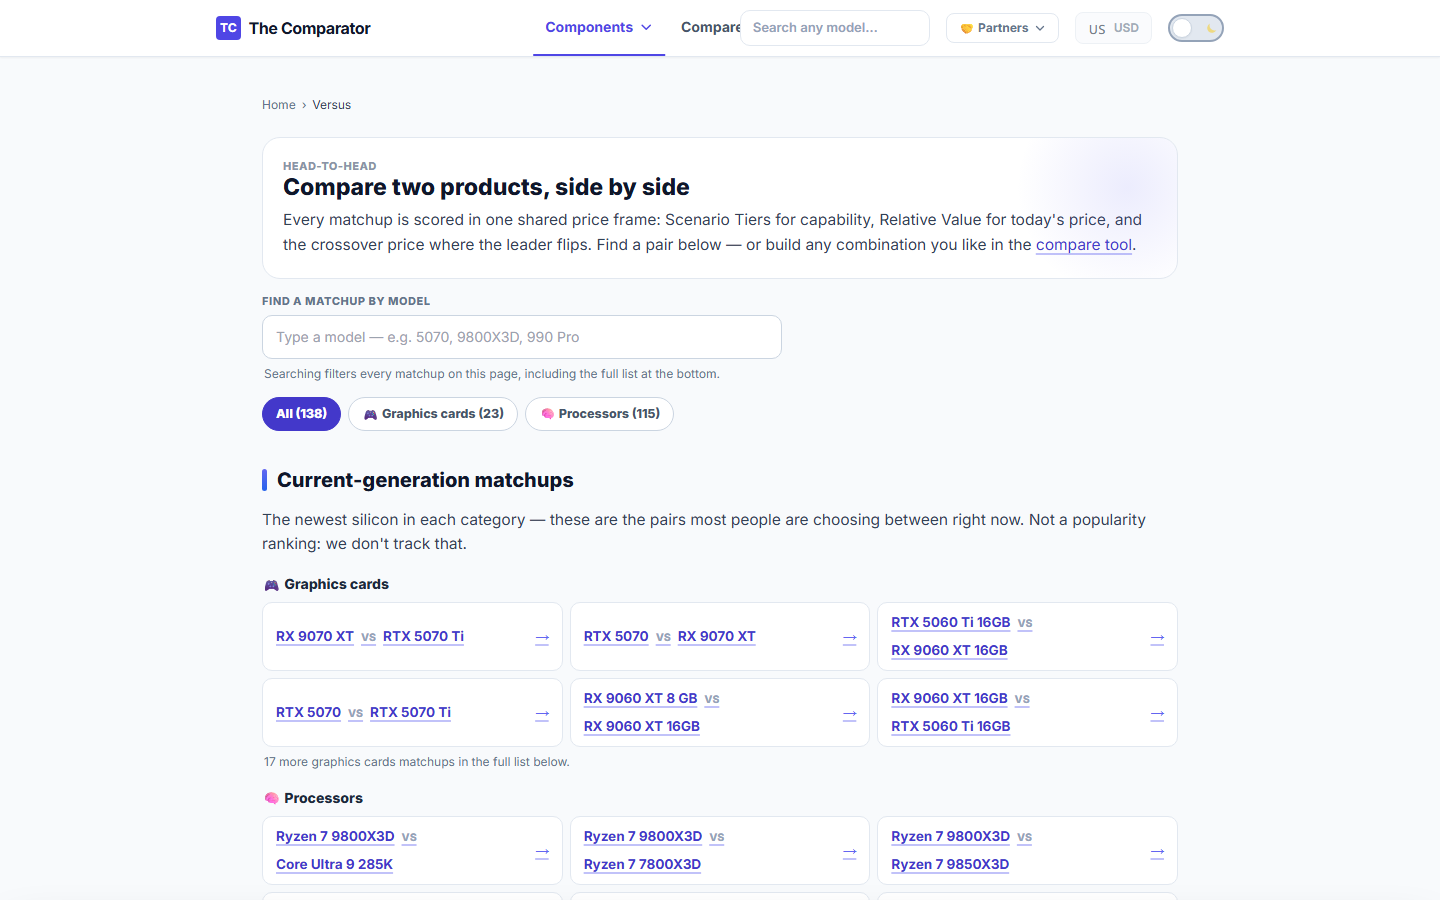Select the All (138) filter chip

301,414
